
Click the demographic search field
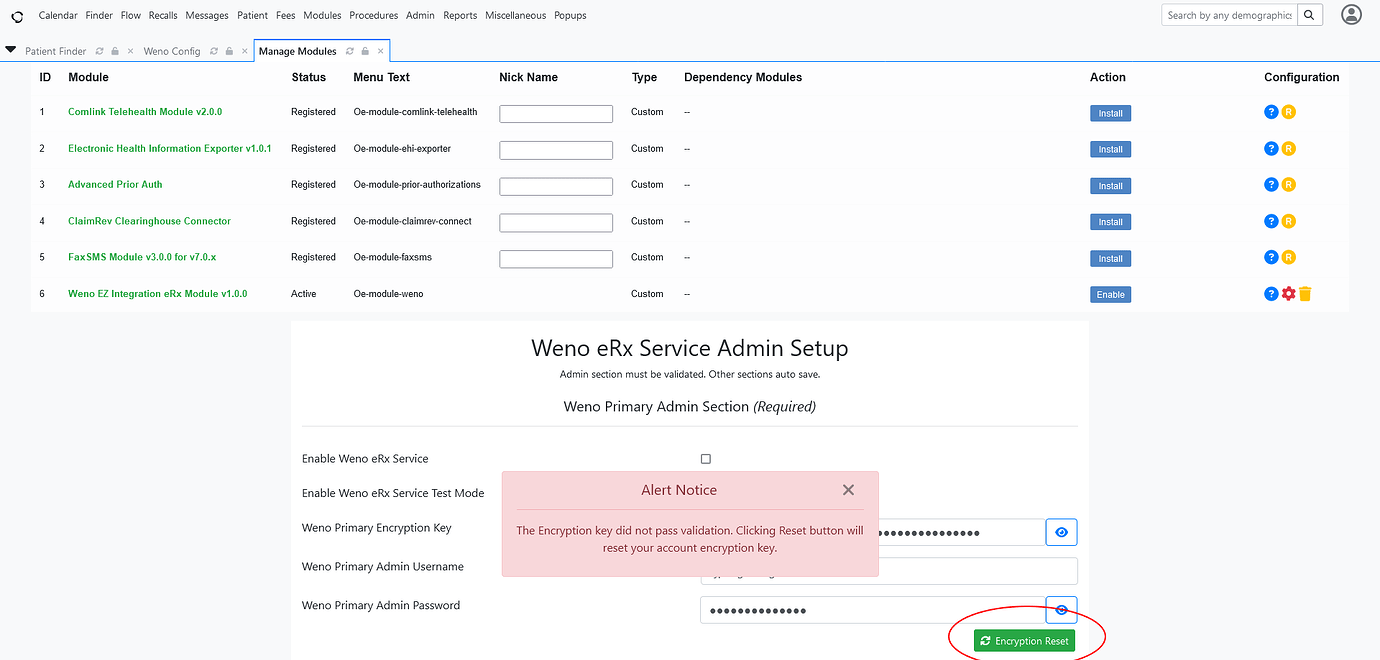coord(1228,14)
